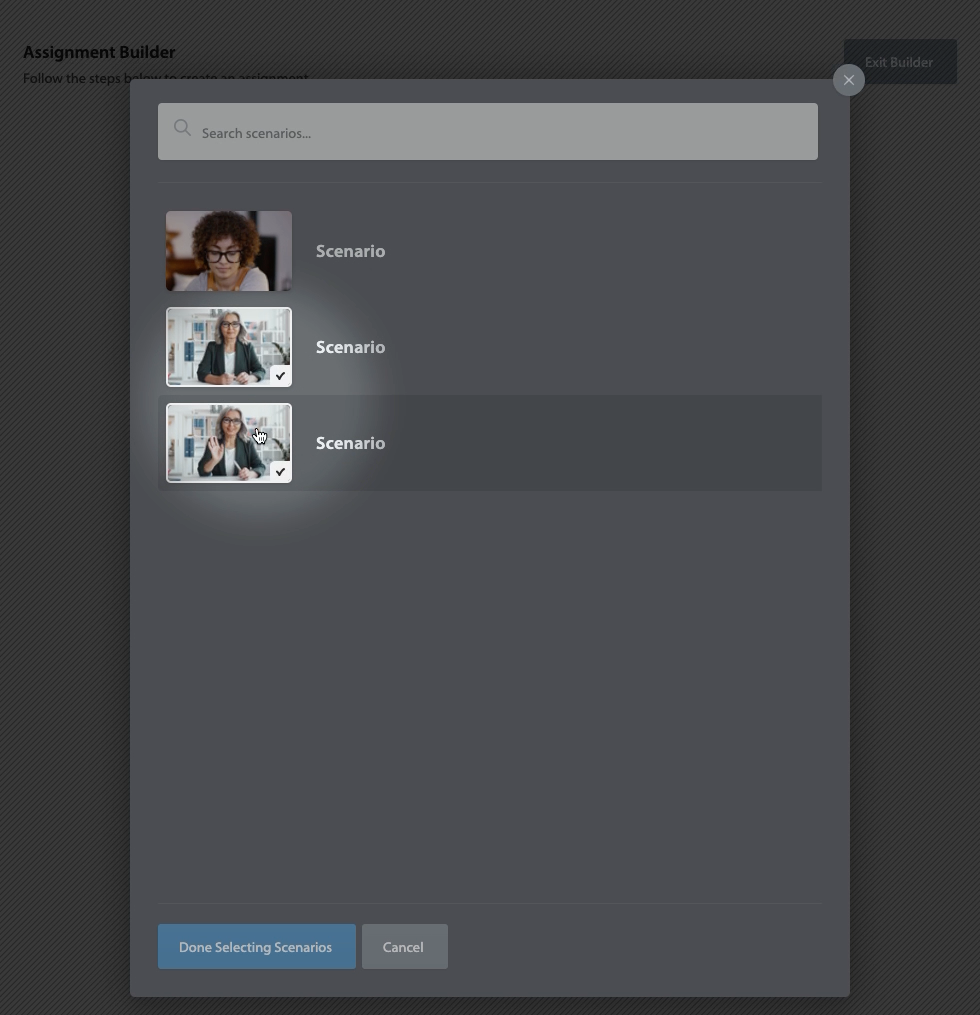
Task: Select the curly-haired woman scenario thumbnail
Action: click(x=229, y=251)
